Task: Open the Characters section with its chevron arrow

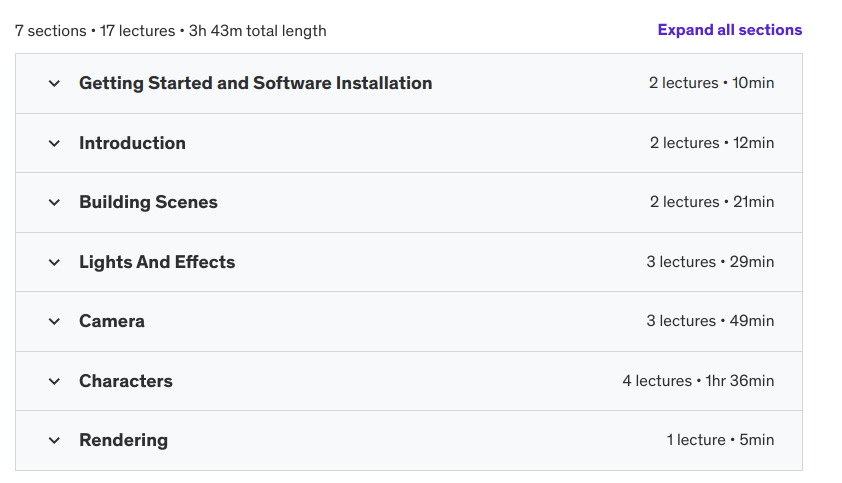Action: tap(55, 381)
